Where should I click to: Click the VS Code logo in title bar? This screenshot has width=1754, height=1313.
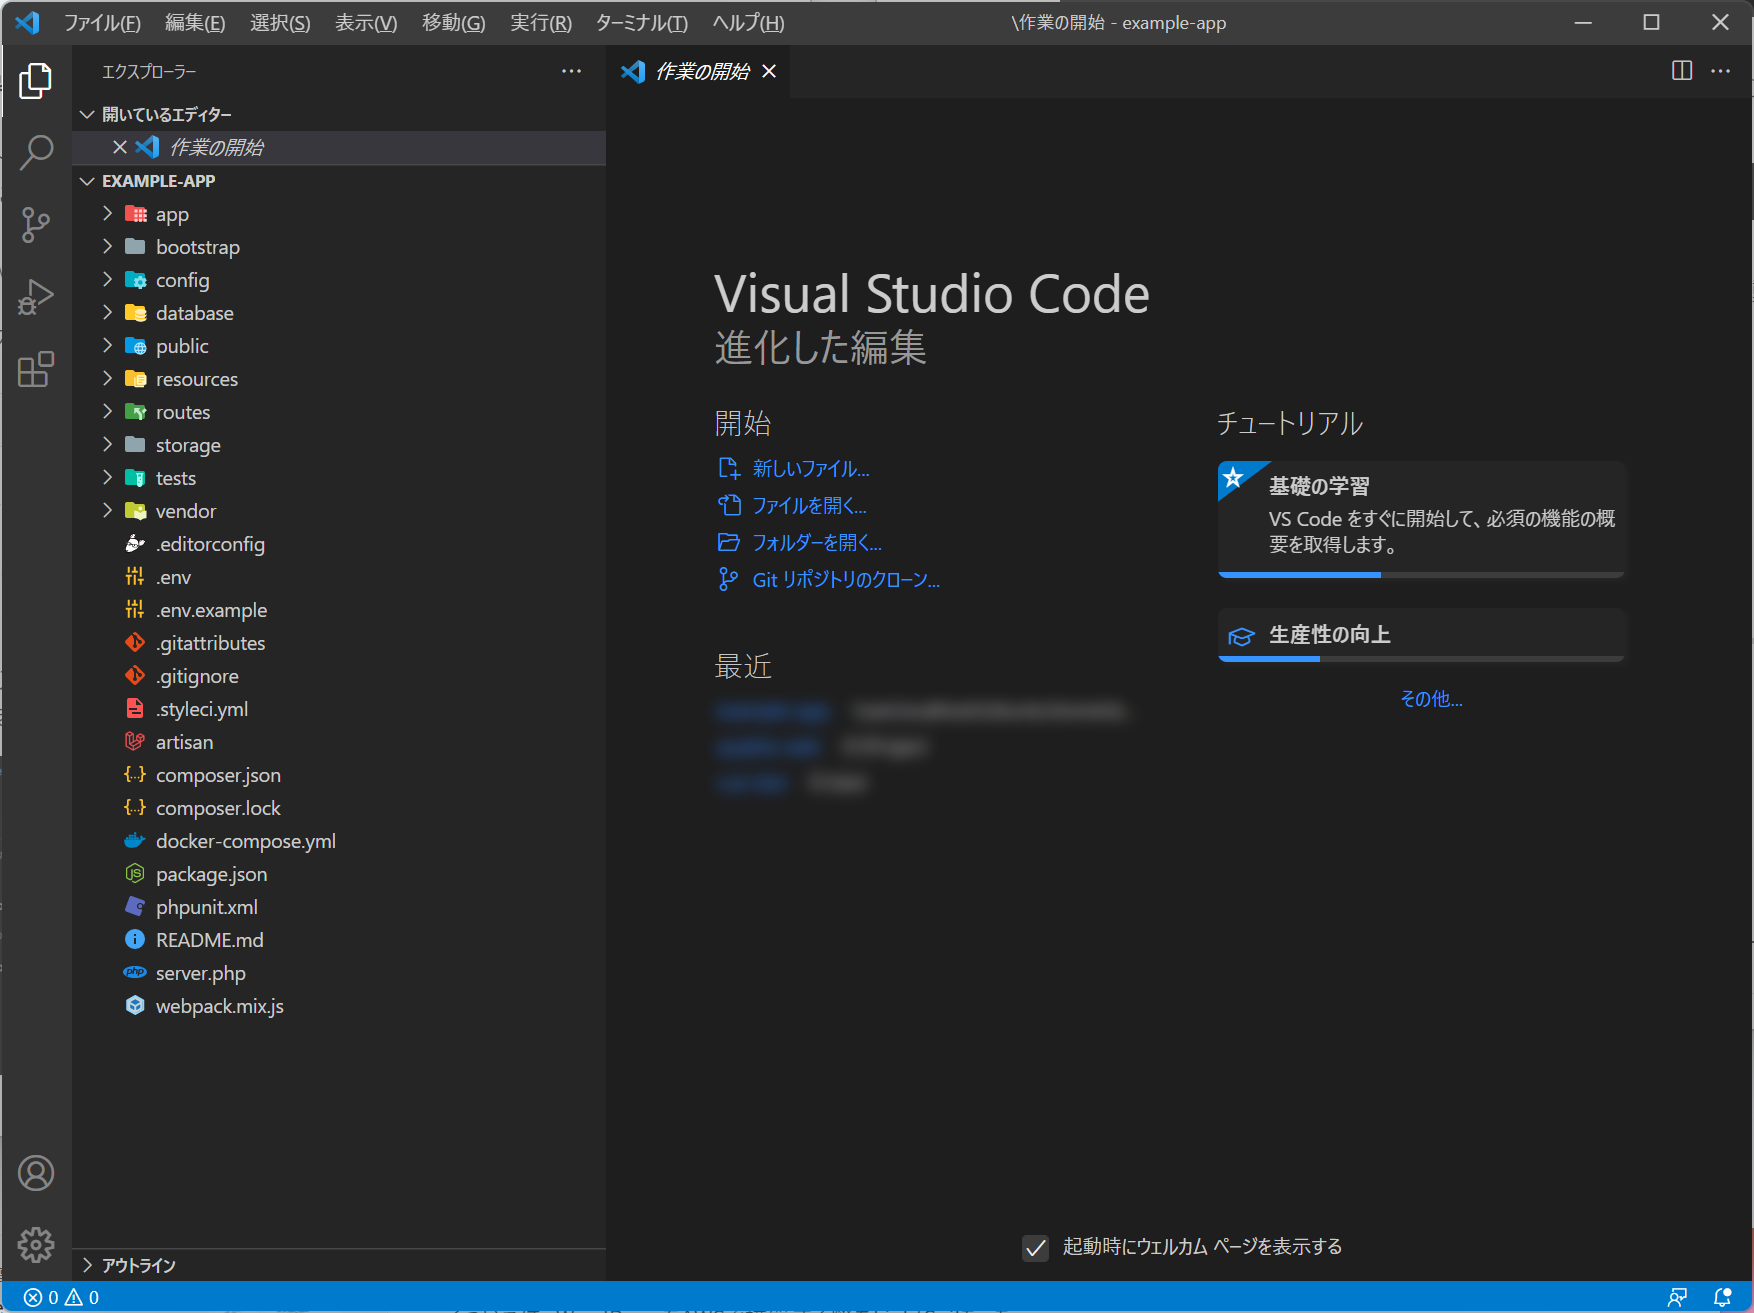[x=28, y=22]
